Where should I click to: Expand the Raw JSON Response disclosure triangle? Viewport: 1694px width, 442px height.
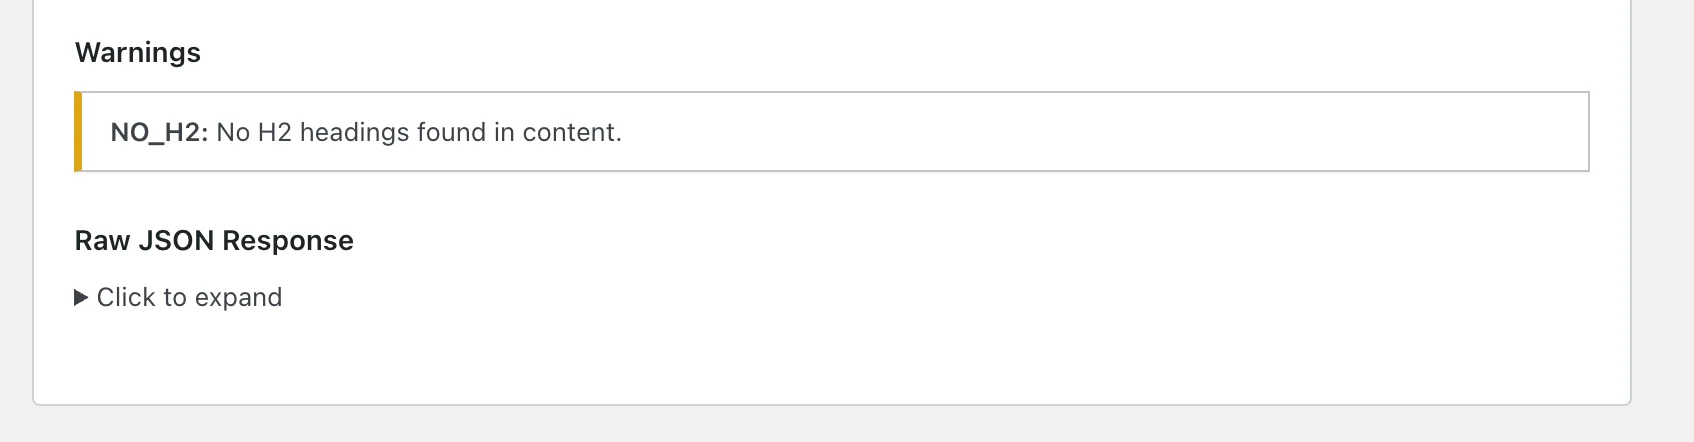tap(82, 298)
